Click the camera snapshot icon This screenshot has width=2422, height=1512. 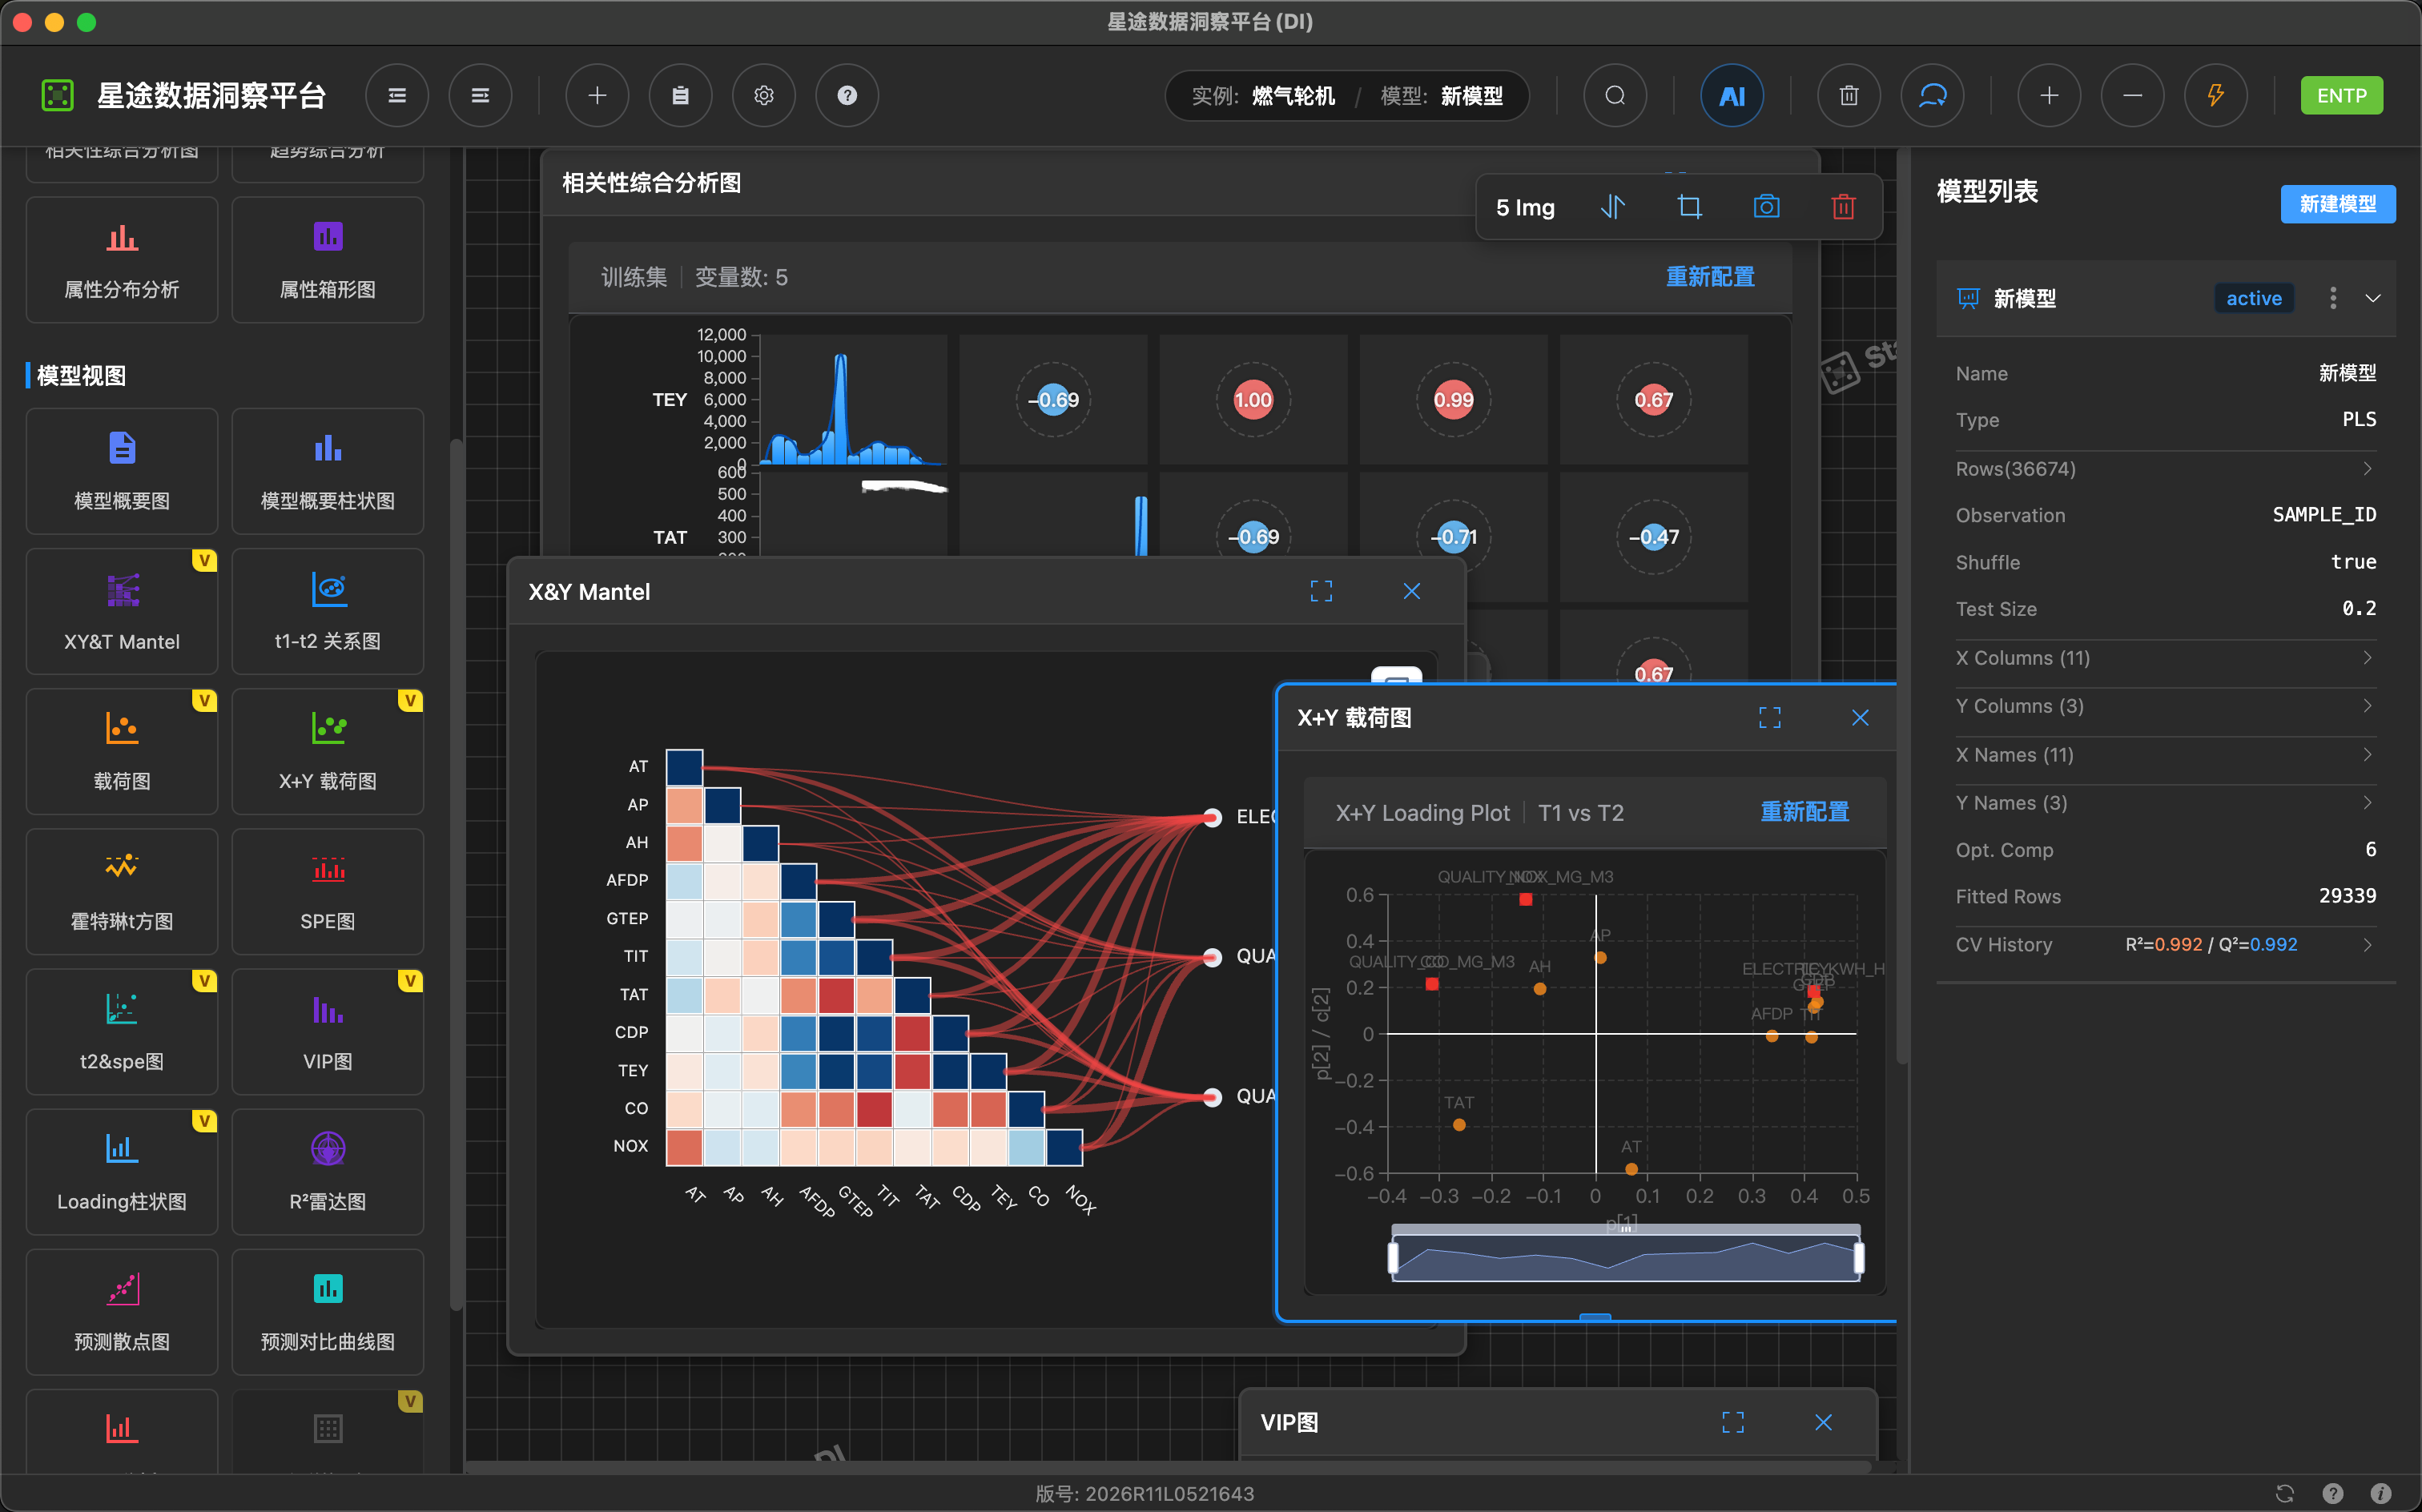click(x=1766, y=207)
